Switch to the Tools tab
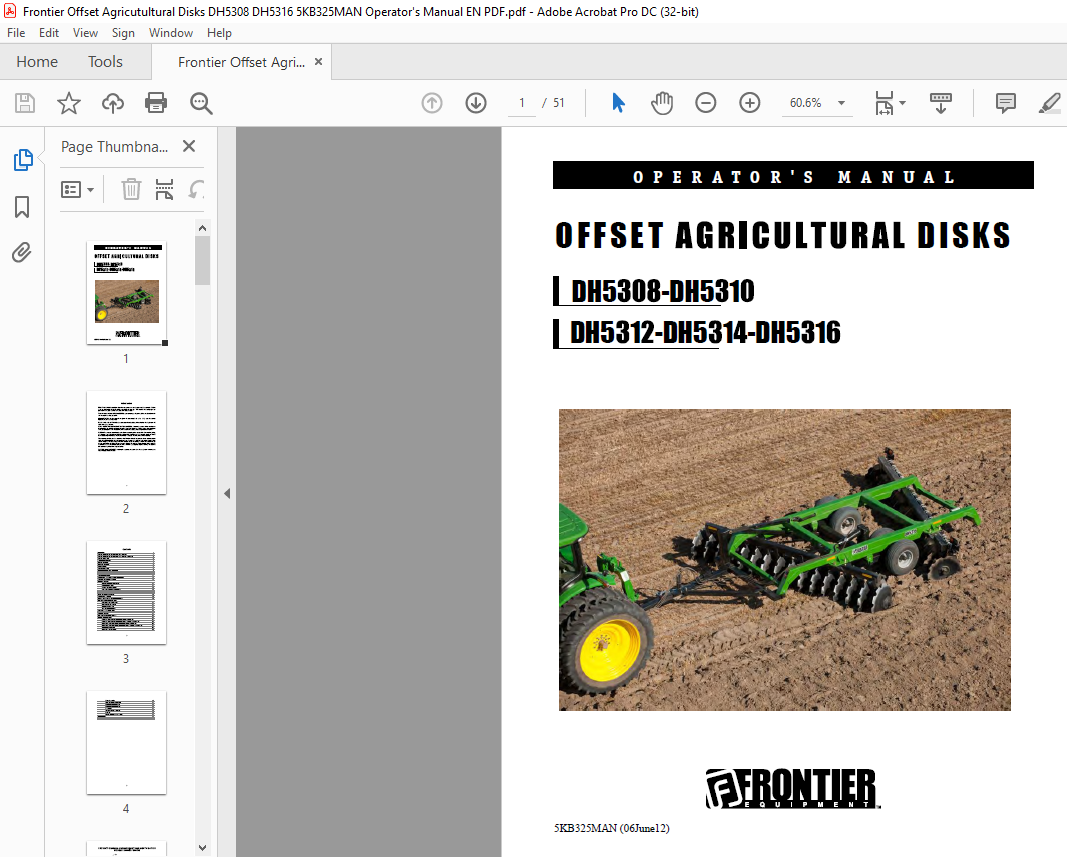 pos(105,62)
